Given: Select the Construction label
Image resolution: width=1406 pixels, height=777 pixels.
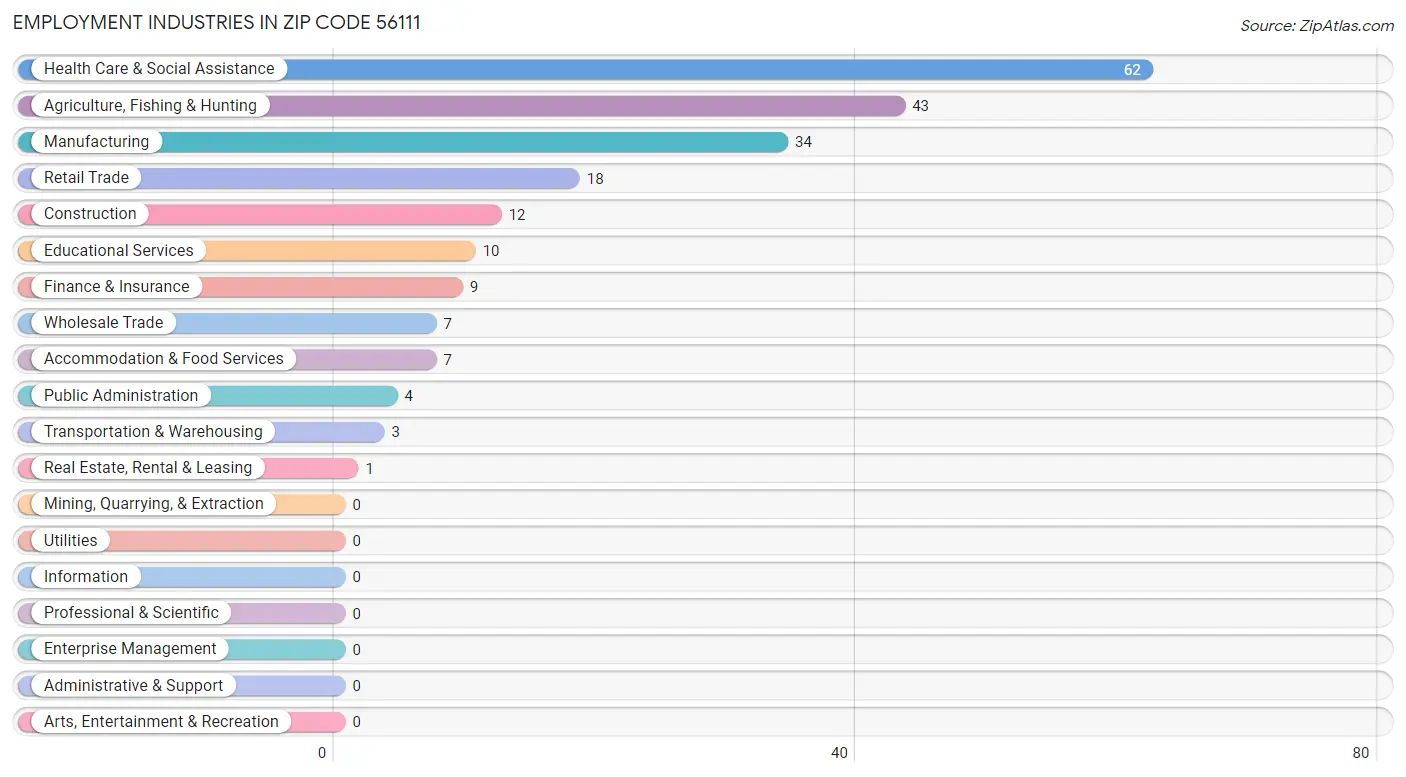Looking at the screenshot, I should click(x=90, y=214).
